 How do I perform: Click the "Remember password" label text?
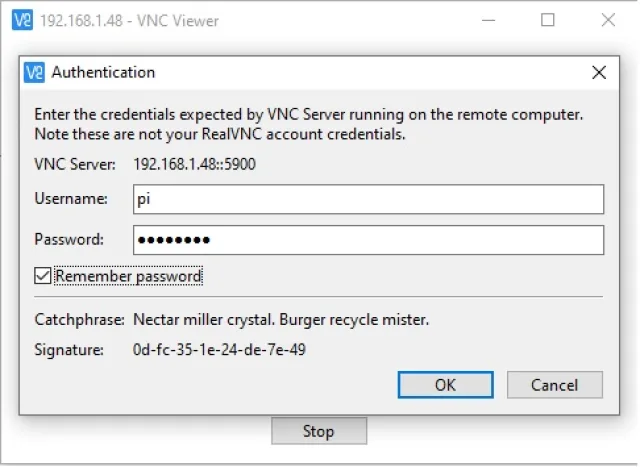[128, 276]
